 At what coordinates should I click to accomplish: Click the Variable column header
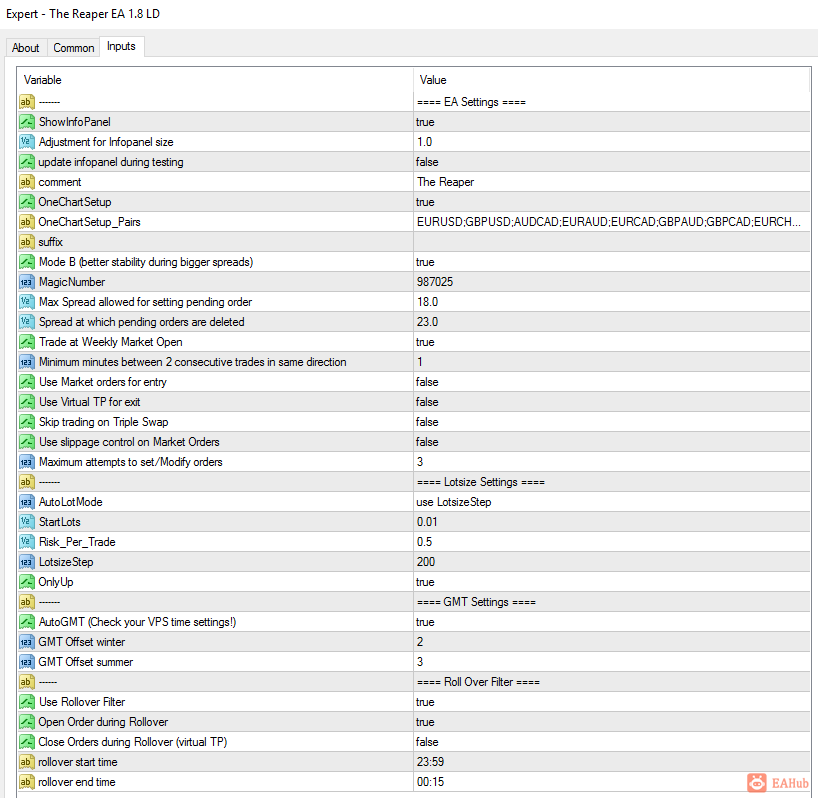[43, 80]
